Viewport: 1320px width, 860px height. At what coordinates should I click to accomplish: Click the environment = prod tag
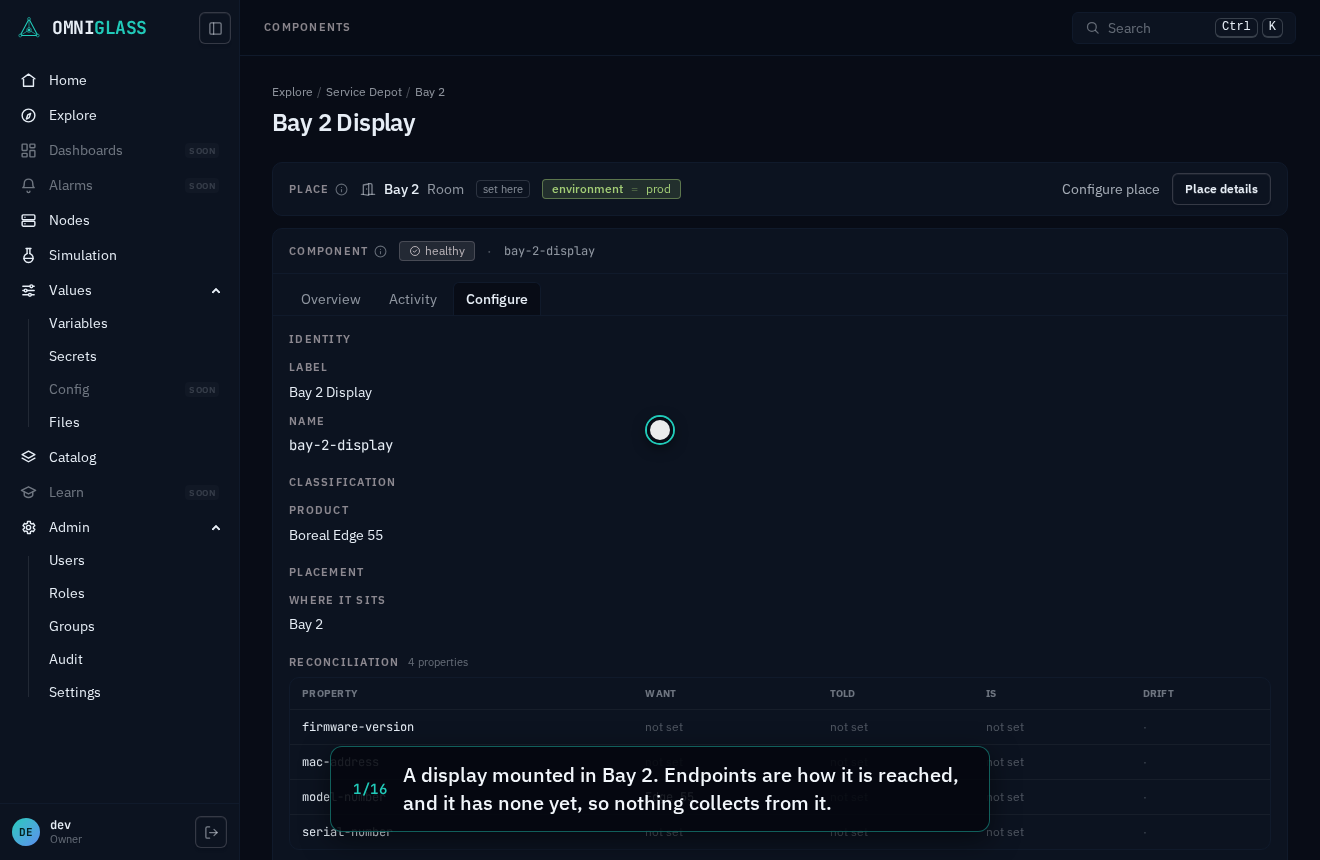click(x=611, y=189)
